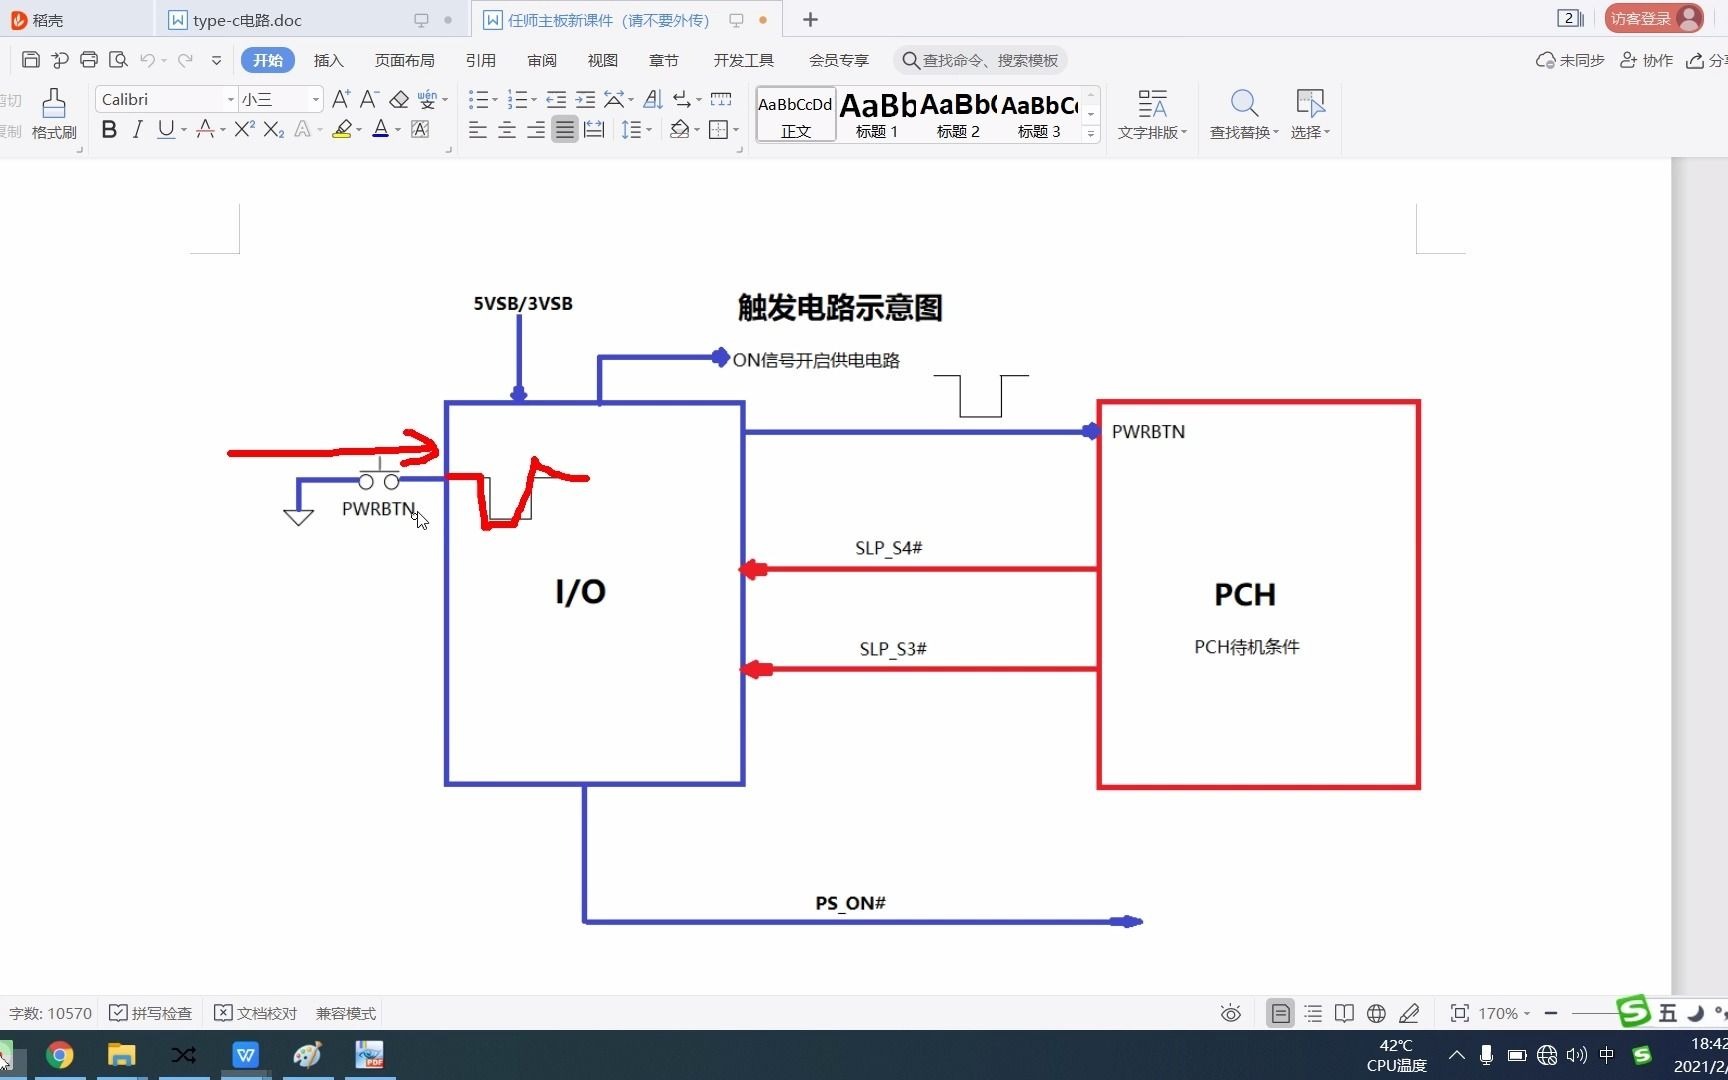The height and width of the screenshot is (1080, 1728).
Task: Enable eye protection mode in status bar
Action: click(x=1229, y=1013)
